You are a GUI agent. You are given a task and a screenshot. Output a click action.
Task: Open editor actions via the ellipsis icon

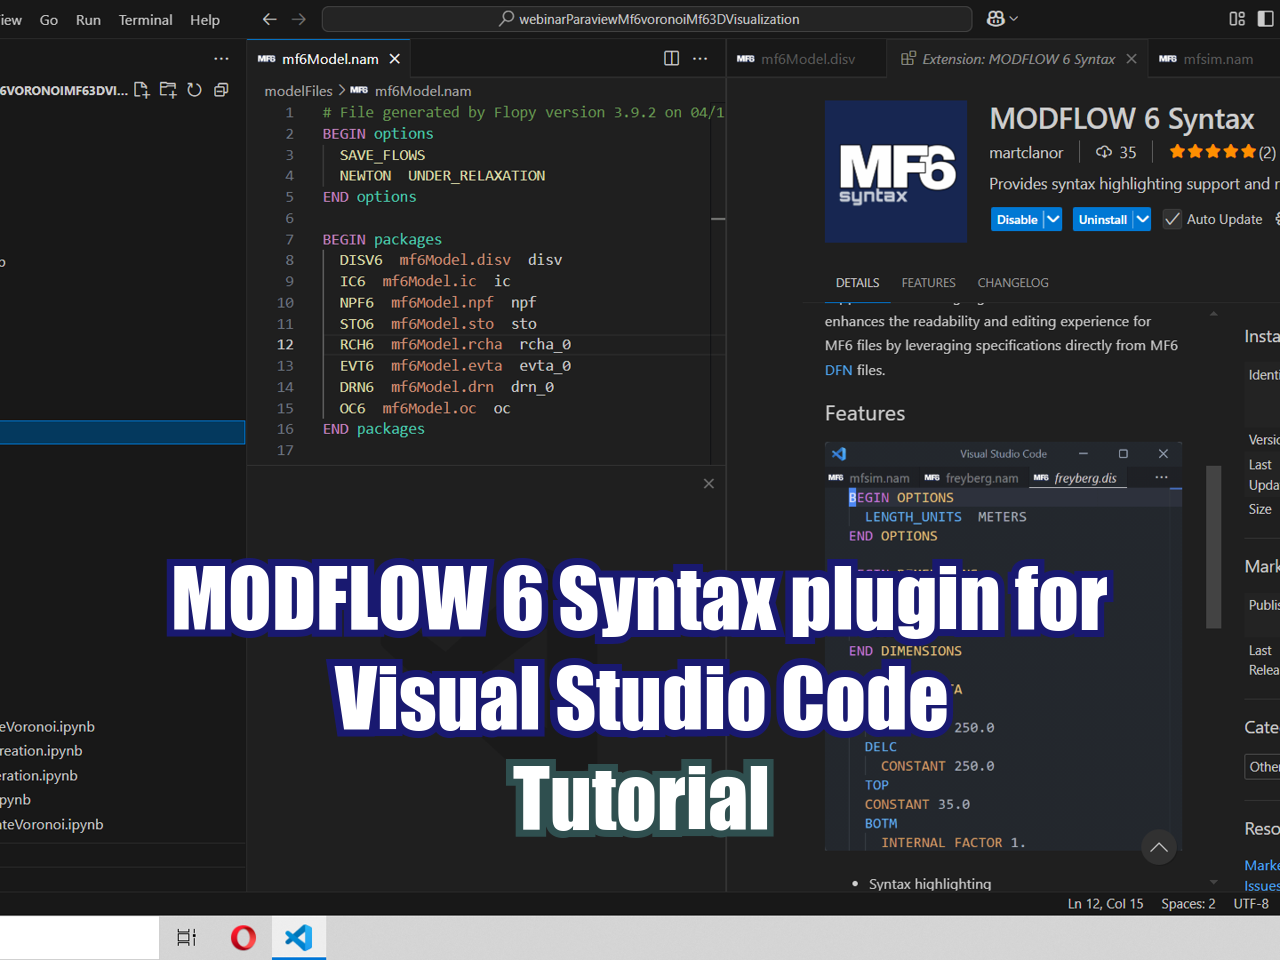[700, 58]
